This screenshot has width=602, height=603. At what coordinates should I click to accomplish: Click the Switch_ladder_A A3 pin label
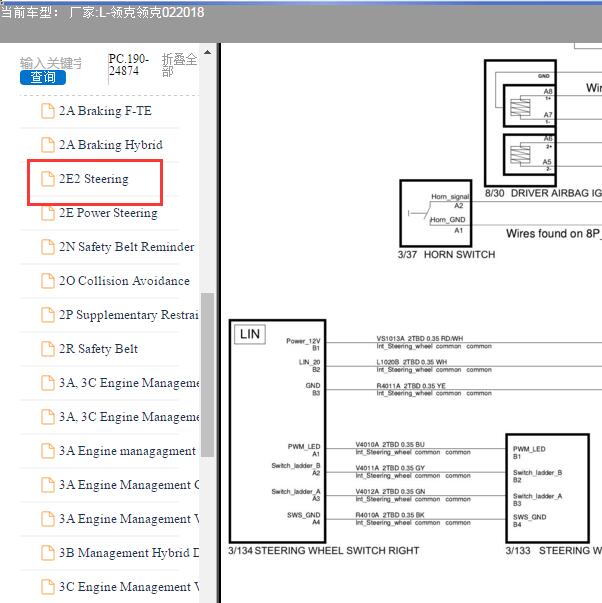point(296,495)
